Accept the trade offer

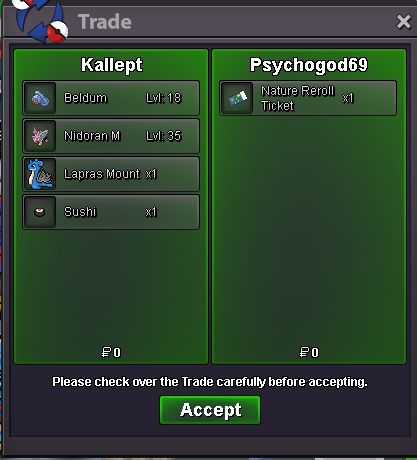(210, 410)
